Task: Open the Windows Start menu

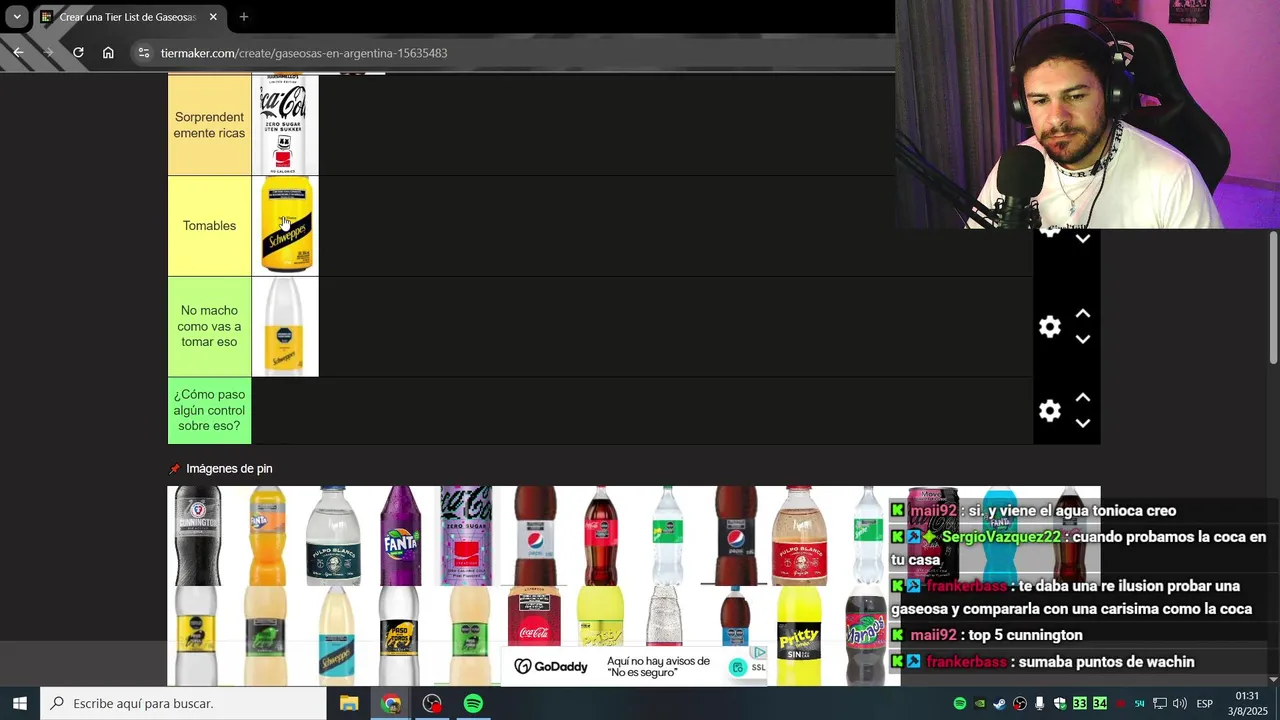Action: click(x=19, y=704)
